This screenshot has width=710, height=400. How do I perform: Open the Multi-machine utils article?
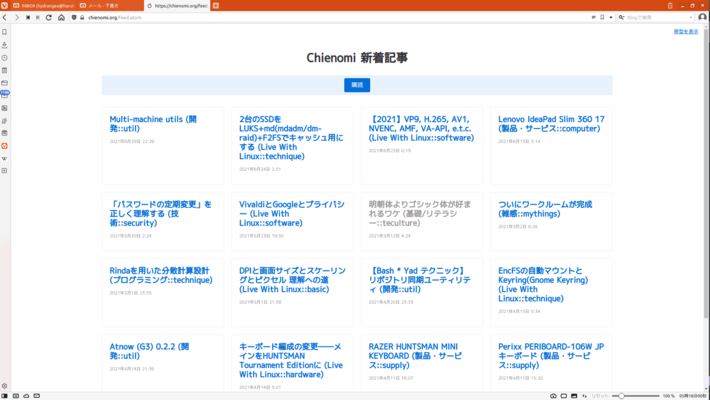click(153, 124)
